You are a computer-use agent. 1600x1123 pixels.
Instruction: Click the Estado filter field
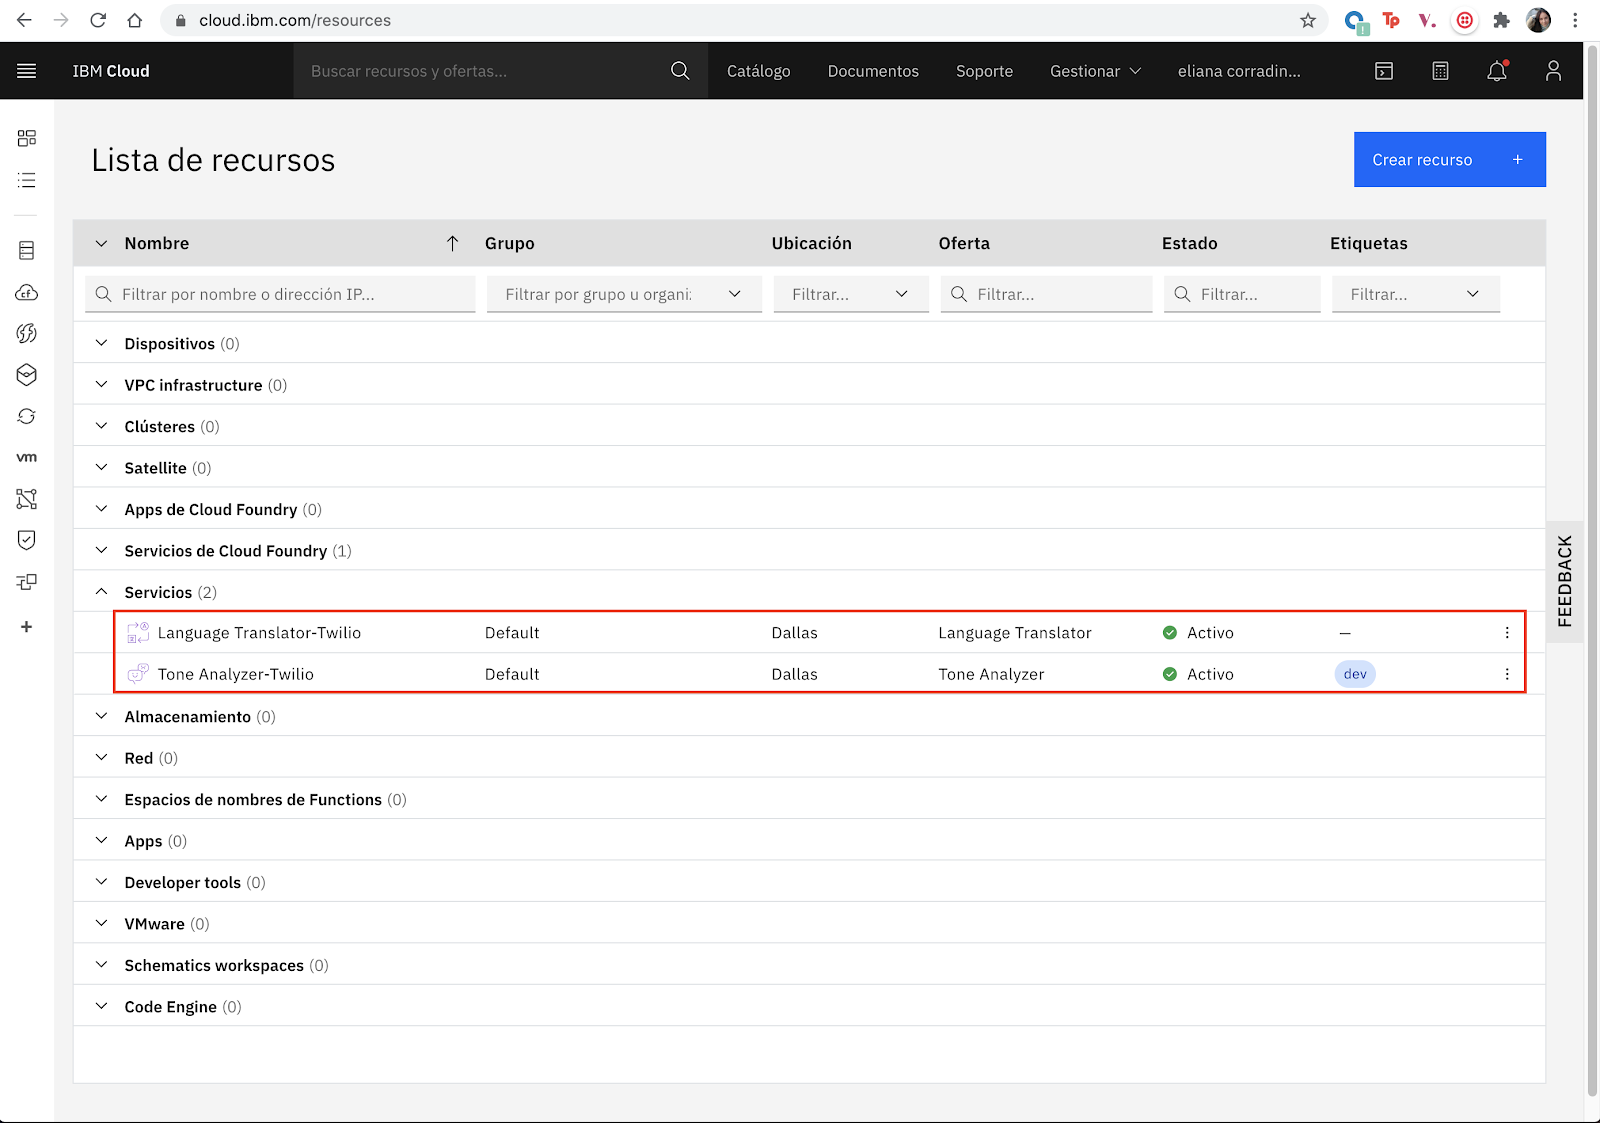click(1242, 294)
